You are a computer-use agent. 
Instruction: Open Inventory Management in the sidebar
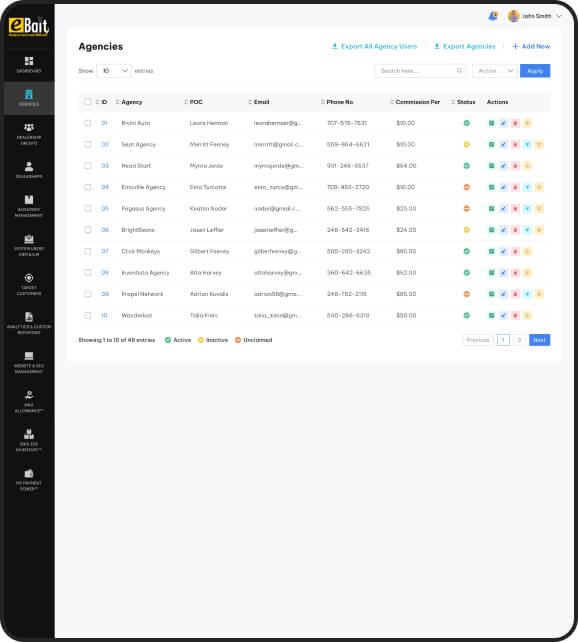29,206
